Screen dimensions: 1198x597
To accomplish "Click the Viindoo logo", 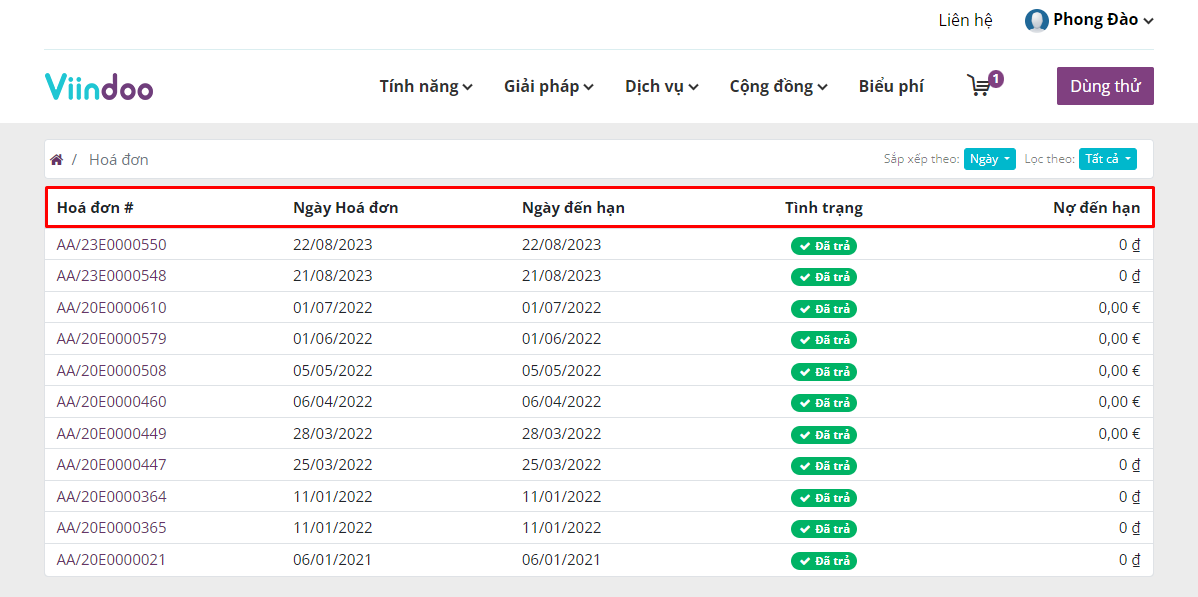I will pyautogui.click(x=99, y=86).
